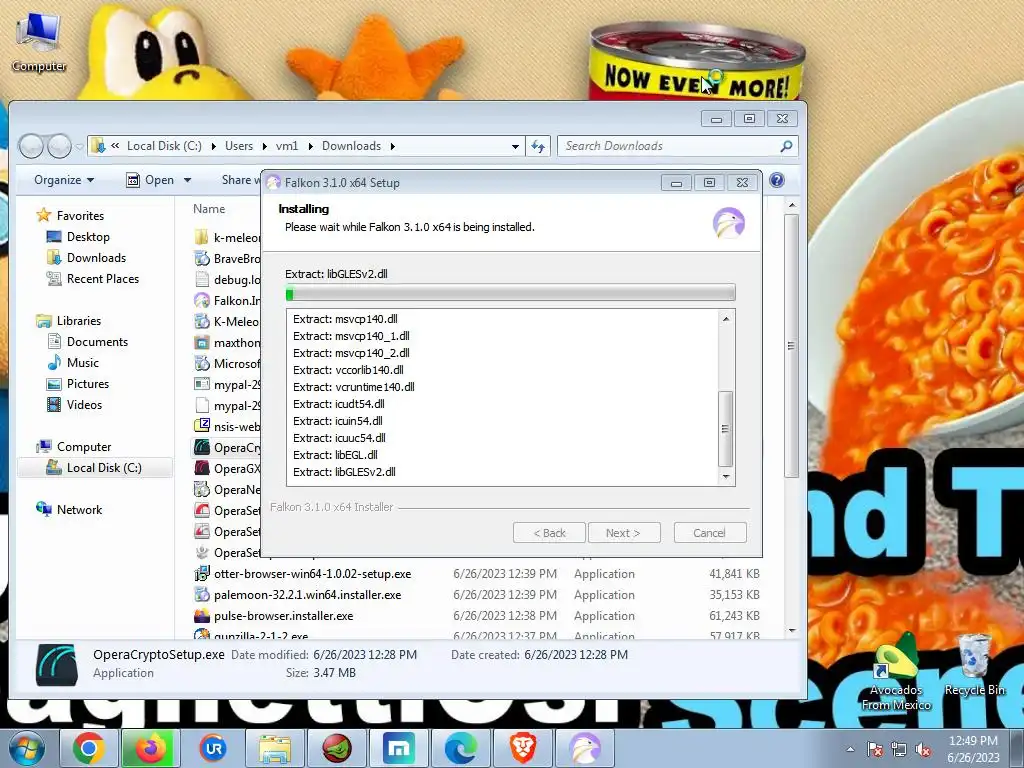
Task: Select Desktop under Favorites
Action: (x=88, y=237)
